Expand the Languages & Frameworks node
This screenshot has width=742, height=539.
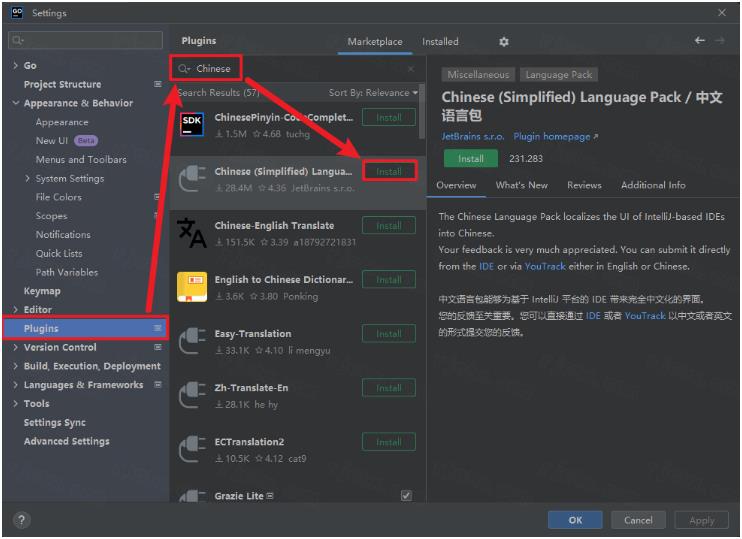[x=16, y=385]
